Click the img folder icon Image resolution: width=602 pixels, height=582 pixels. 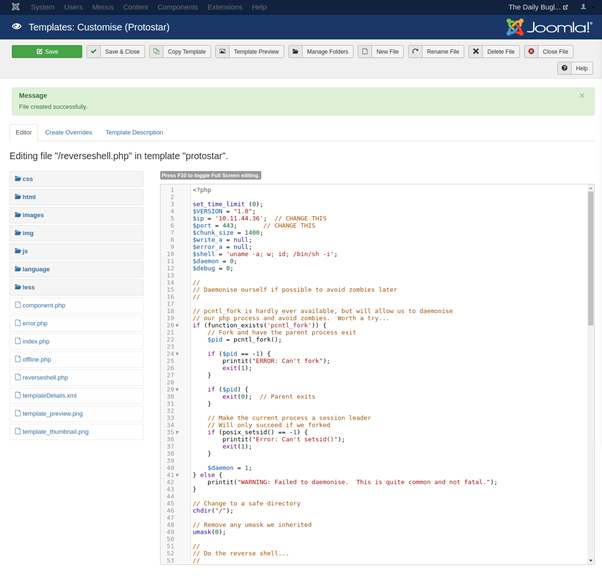pyautogui.click(x=18, y=233)
